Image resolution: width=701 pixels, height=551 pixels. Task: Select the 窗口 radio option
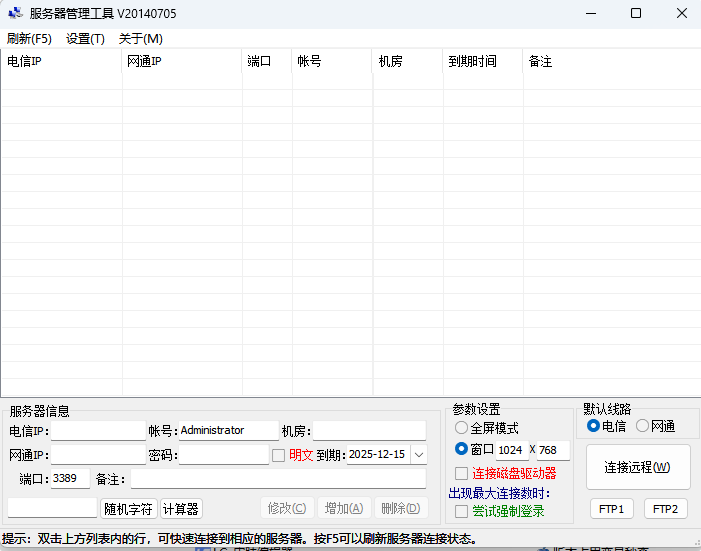point(462,449)
